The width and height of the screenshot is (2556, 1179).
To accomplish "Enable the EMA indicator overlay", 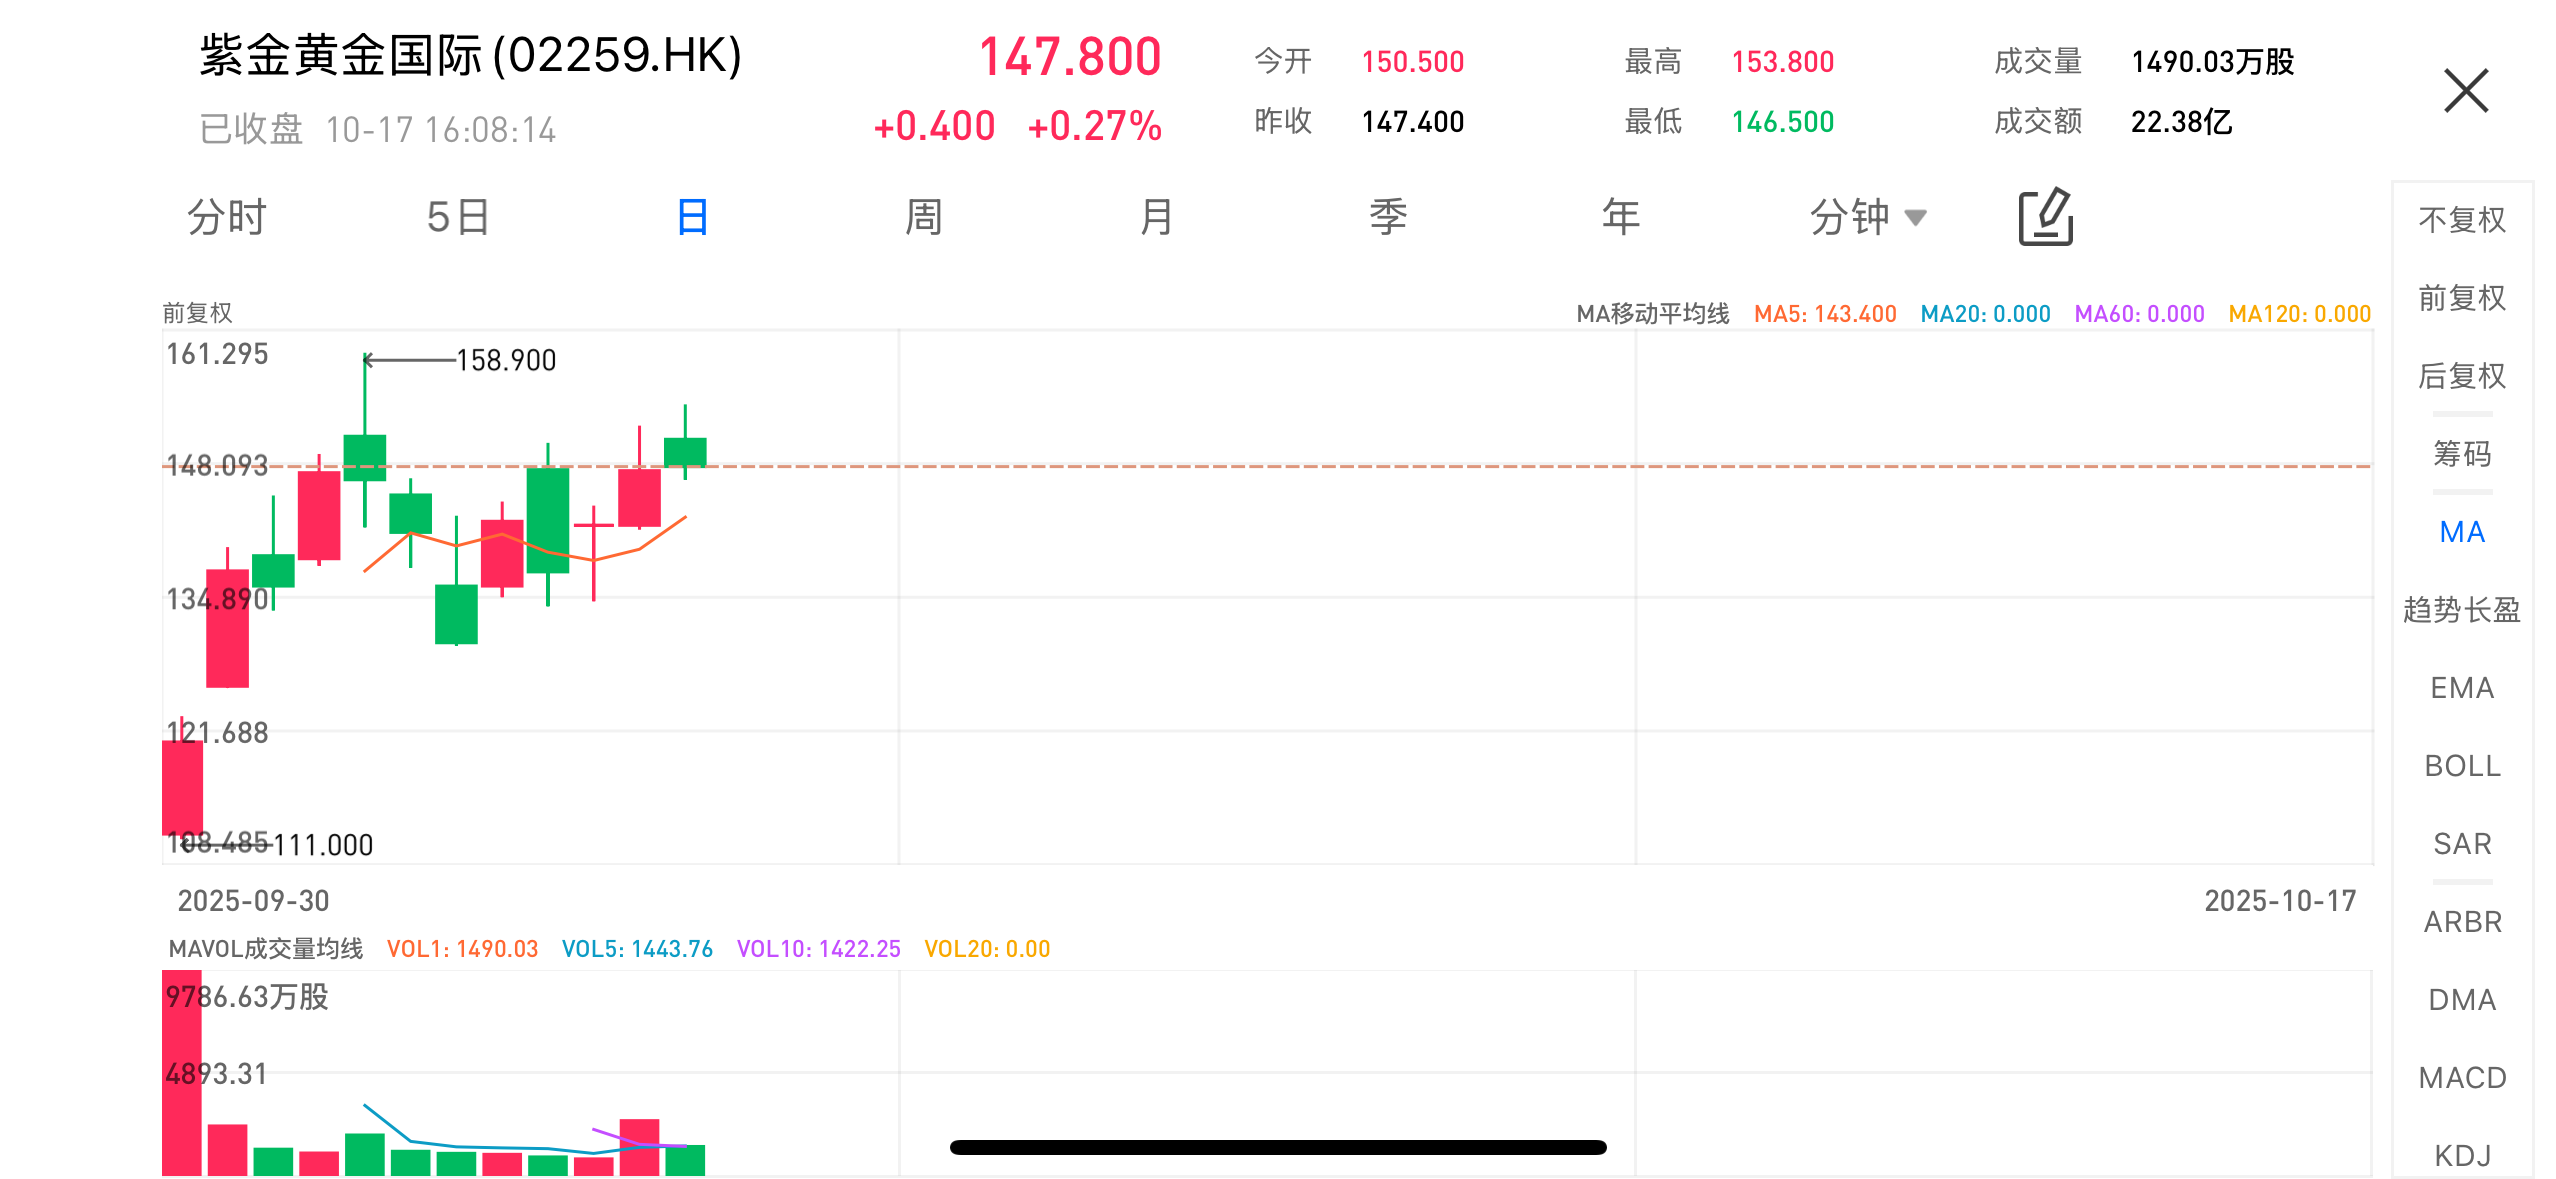I will (x=2461, y=688).
